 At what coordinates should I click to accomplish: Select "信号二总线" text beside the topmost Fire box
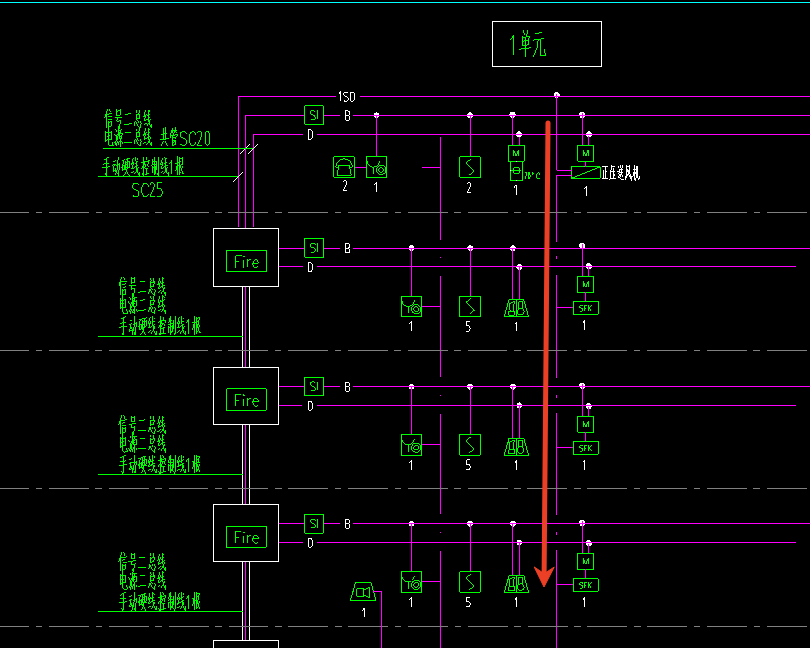[142, 285]
